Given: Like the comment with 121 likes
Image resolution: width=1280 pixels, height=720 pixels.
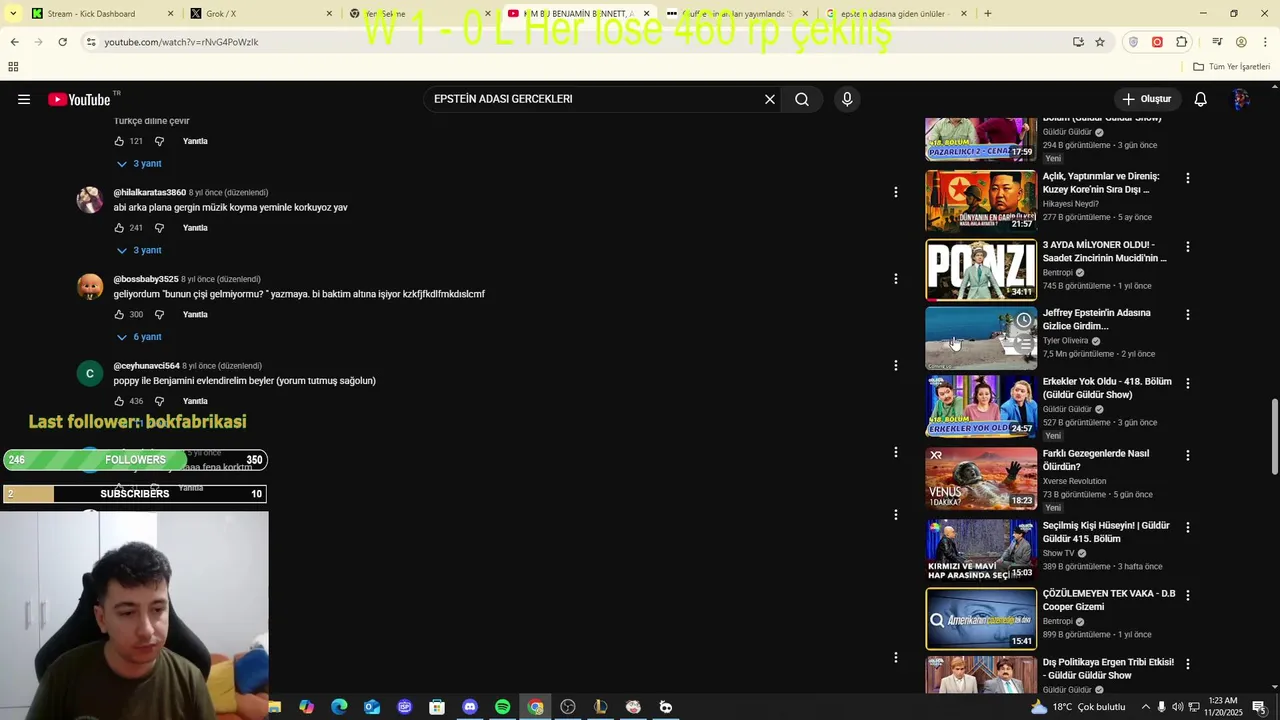Looking at the screenshot, I should click(119, 141).
